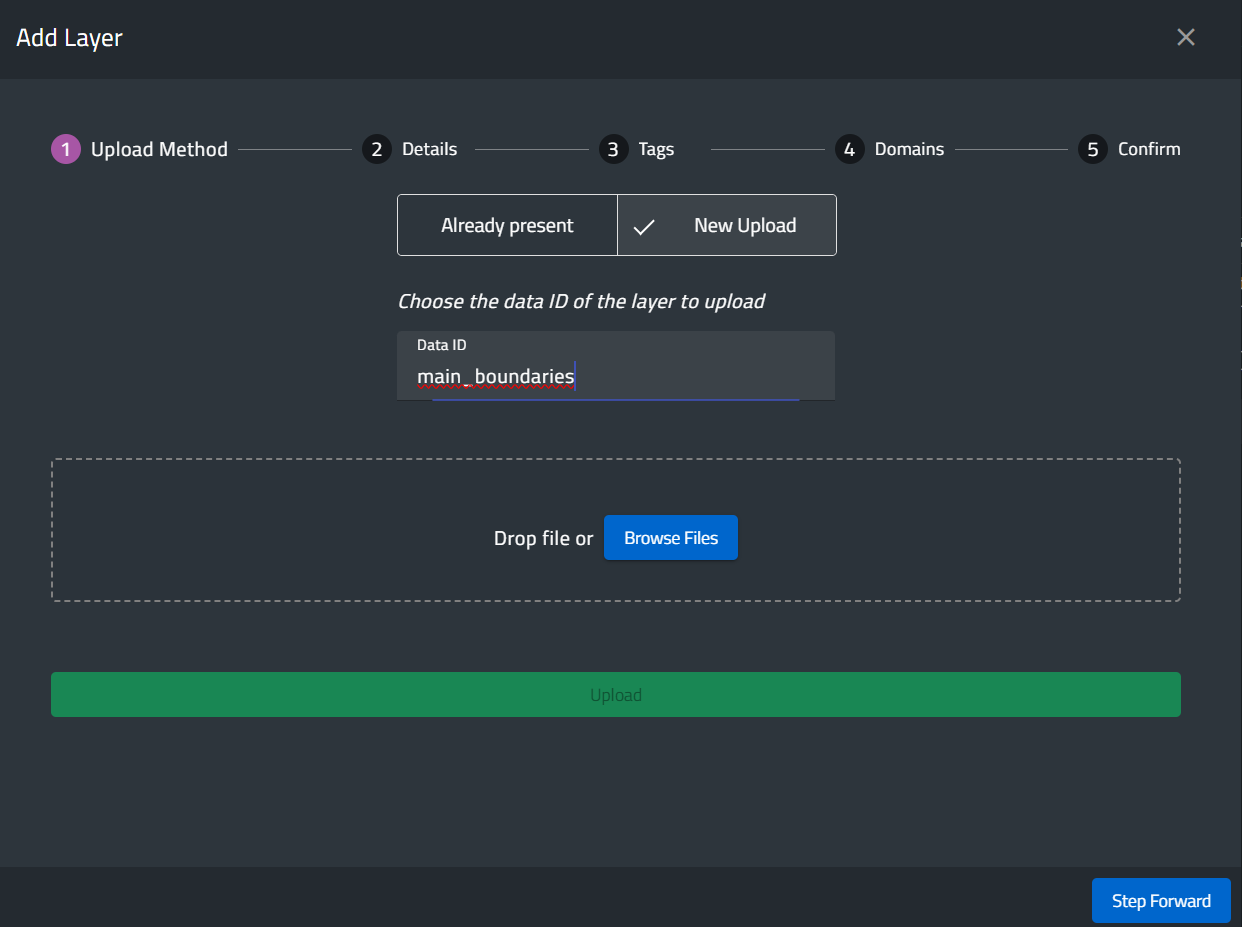Jump to the Details step label
The width and height of the screenshot is (1242, 927).
coord(429,150)
